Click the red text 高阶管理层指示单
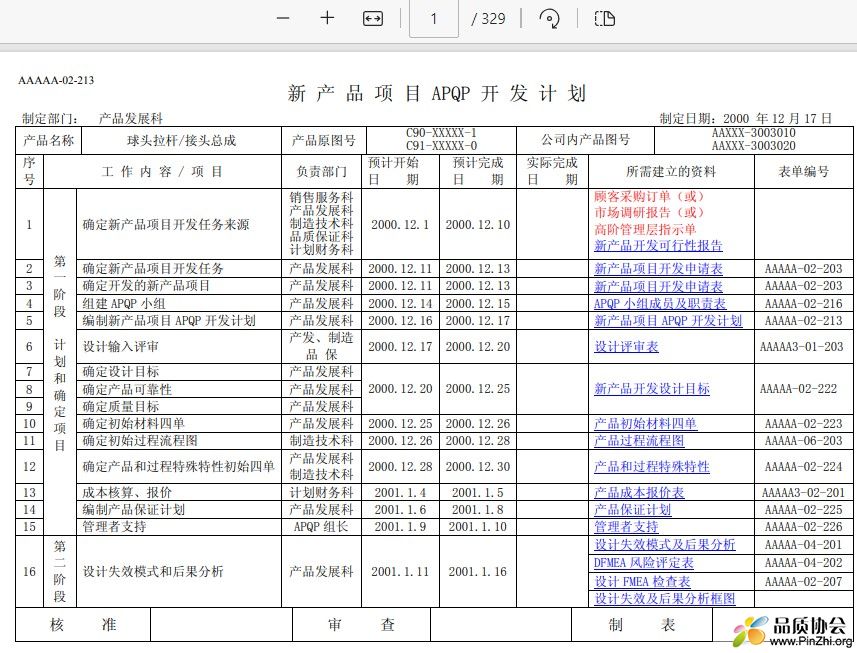This screenshot has height=653, width=857. pyautogui.click(x=645, y=230)
